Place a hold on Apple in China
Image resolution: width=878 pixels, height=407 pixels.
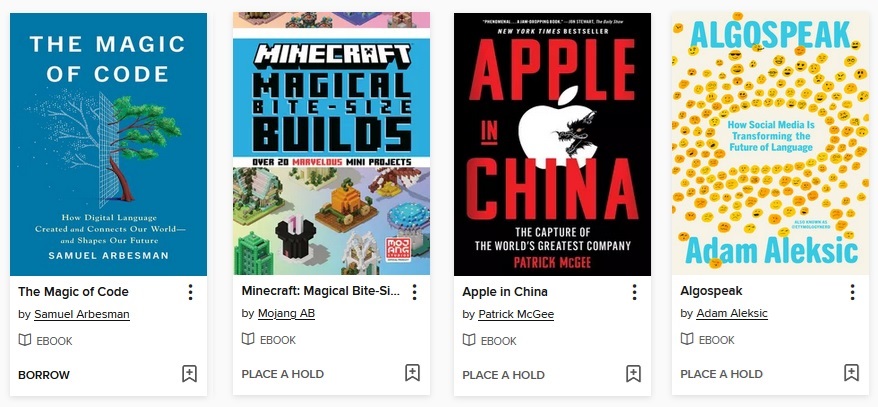pyautogui.click(x=503, y=375)
